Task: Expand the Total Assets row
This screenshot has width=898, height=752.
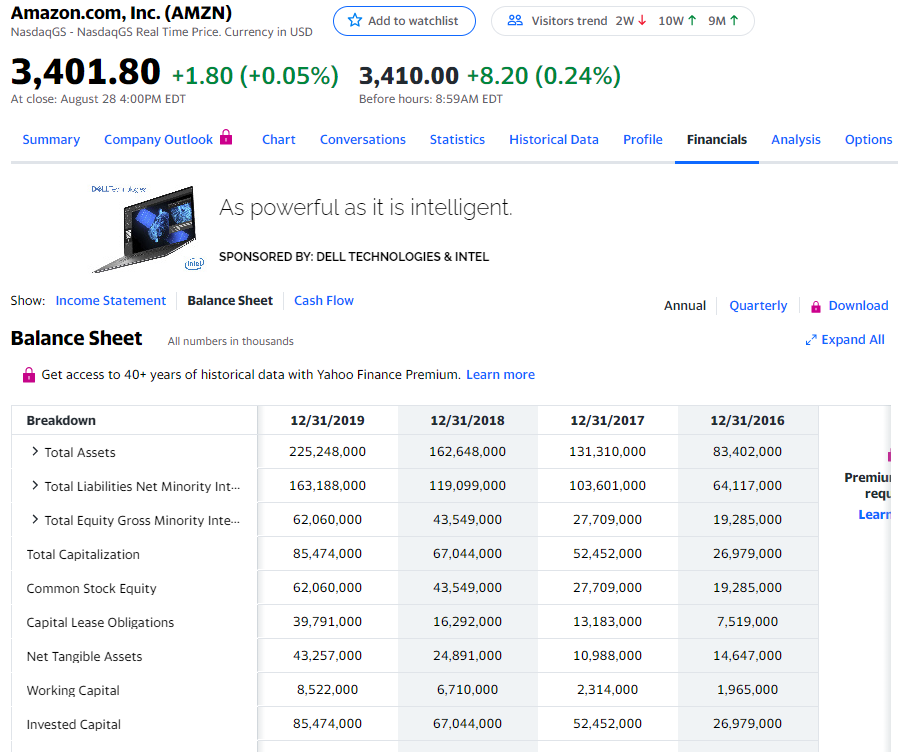Action: pyautogui.click(x=35, y=451)
